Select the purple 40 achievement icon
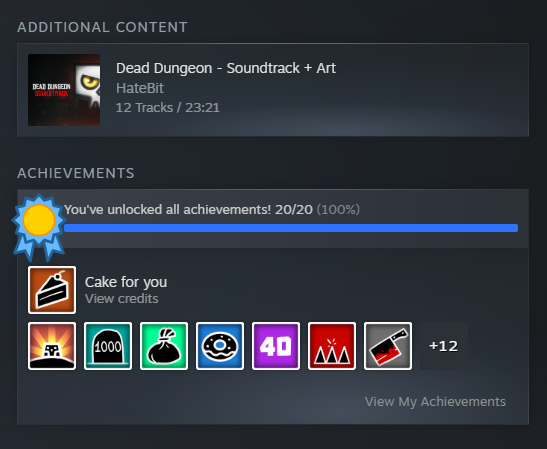 (276, 346)
